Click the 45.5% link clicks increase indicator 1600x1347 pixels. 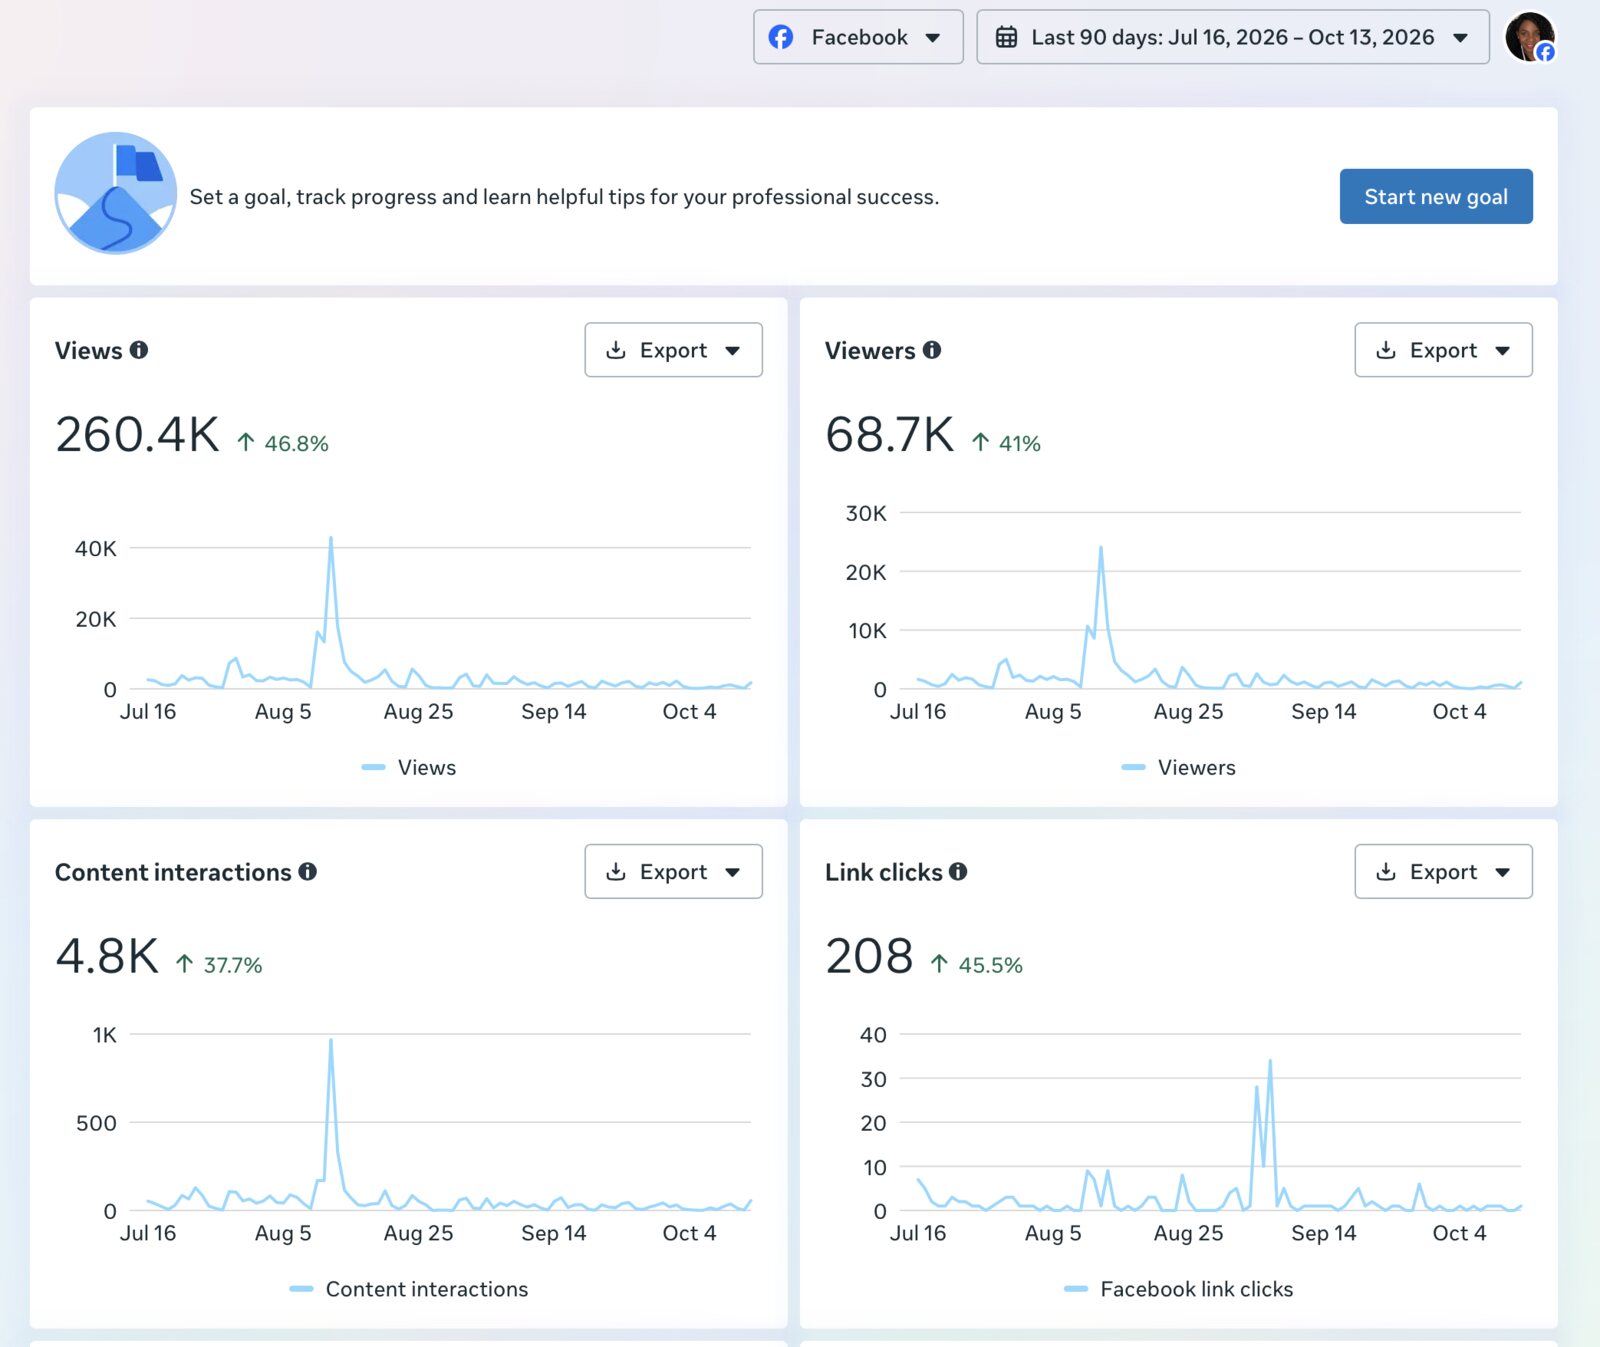point(976,965)
